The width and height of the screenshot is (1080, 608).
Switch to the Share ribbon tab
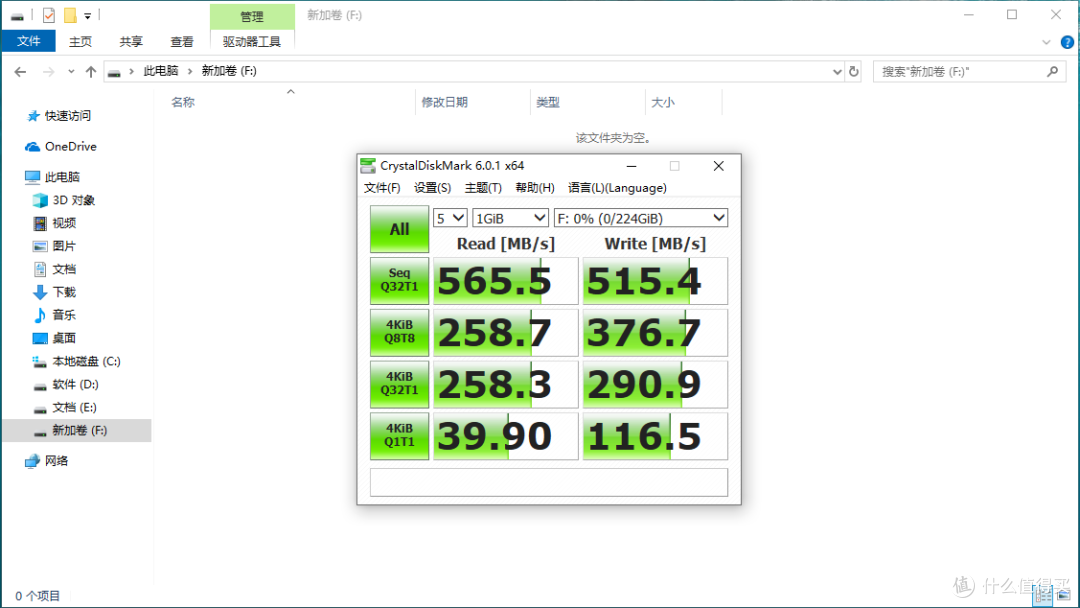point(131,41)
